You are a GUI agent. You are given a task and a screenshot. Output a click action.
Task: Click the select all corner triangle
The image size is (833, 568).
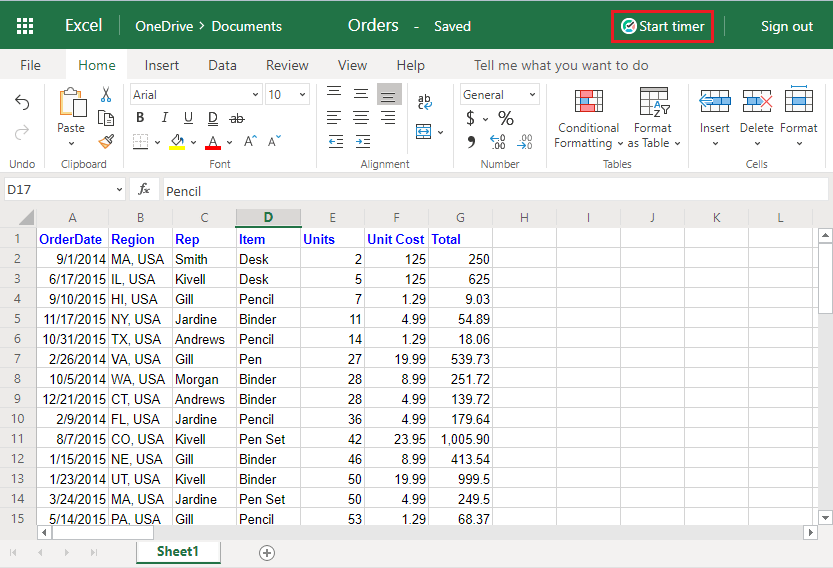coord(25,217)
